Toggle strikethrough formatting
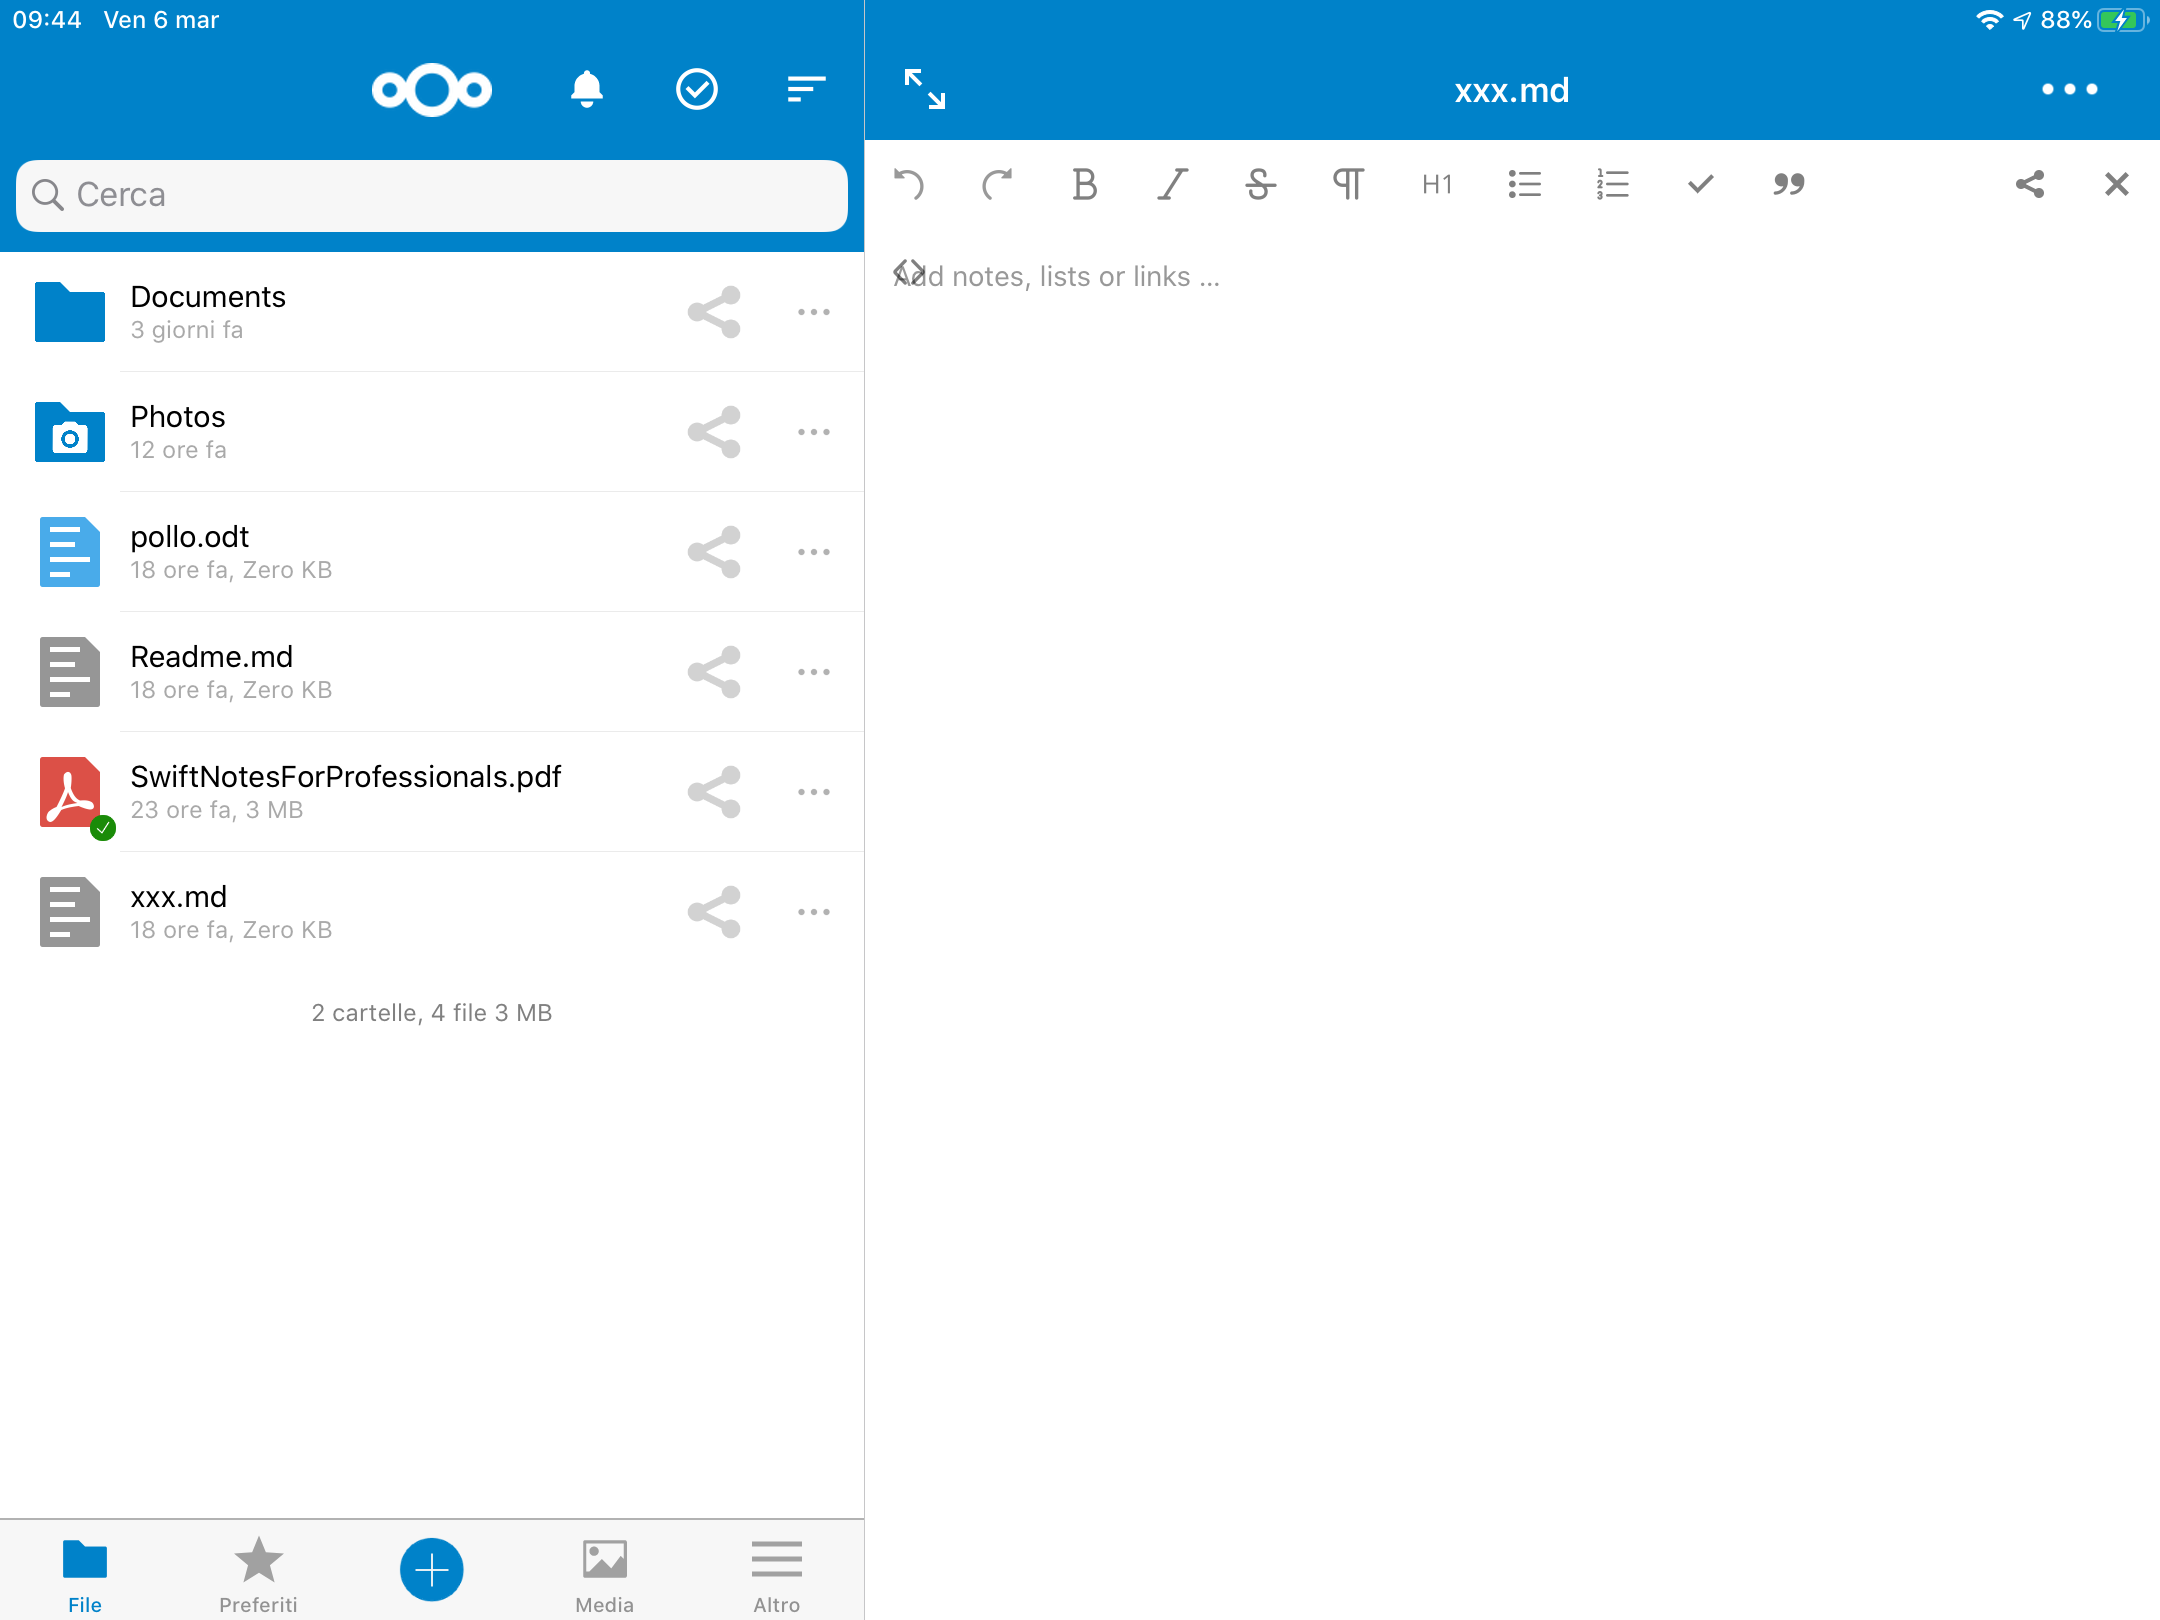Screen dimensions: 2160x1620 coord(1260,184)
